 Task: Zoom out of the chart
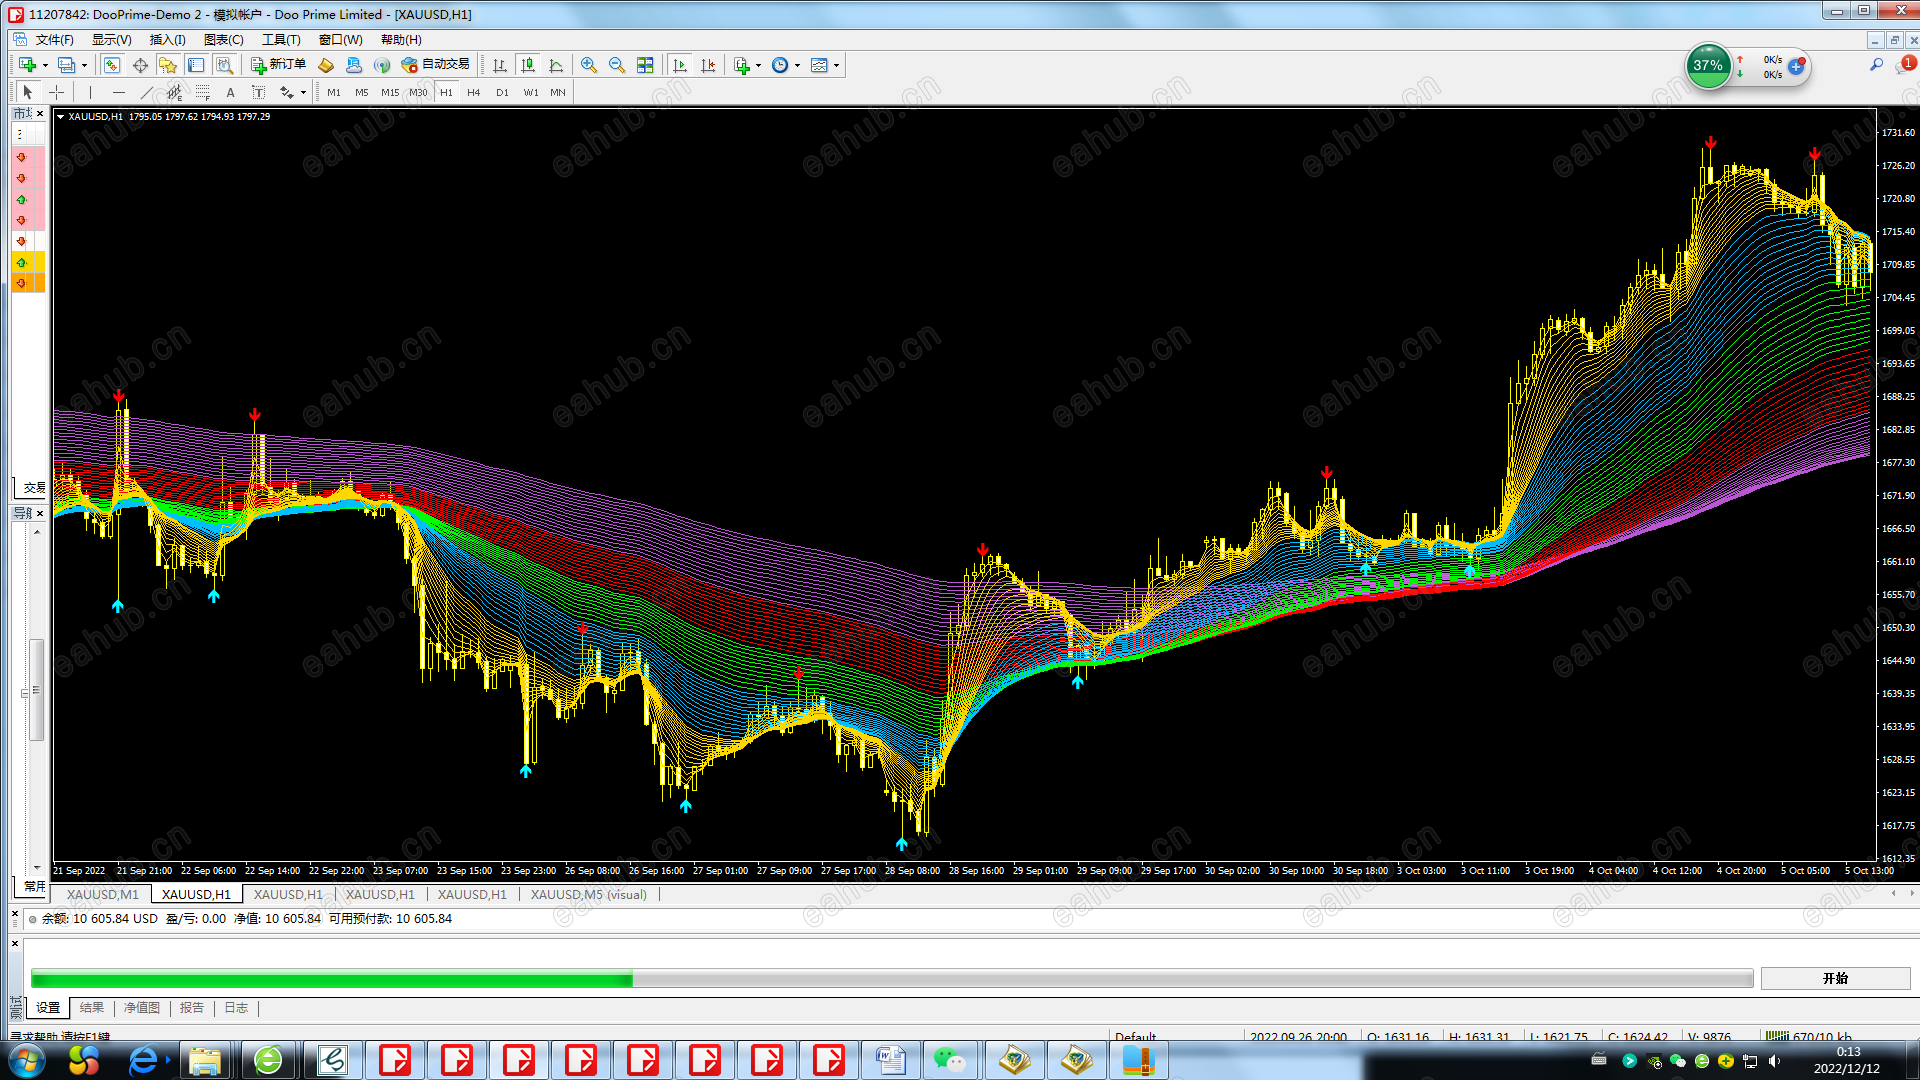click(617, 65)
